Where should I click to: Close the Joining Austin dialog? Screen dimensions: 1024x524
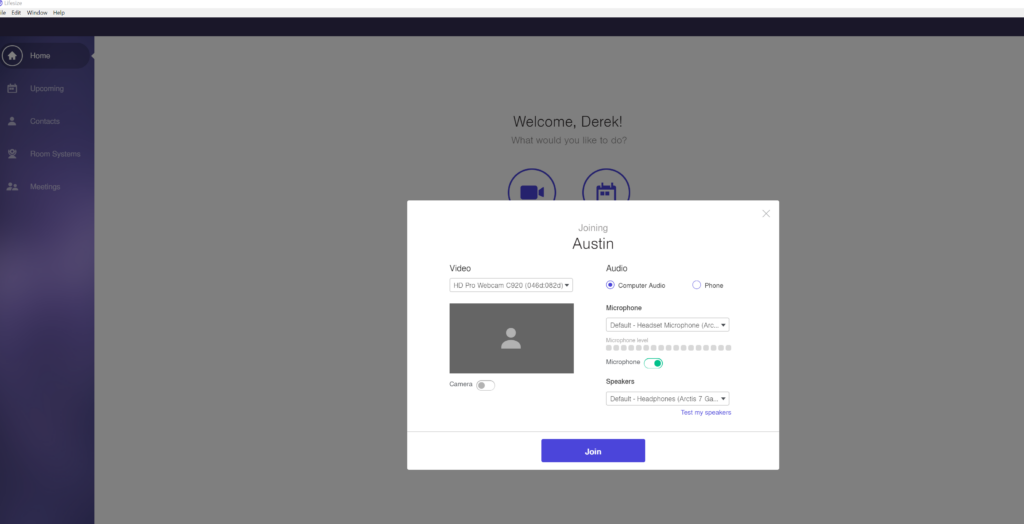tap(766, 214)
